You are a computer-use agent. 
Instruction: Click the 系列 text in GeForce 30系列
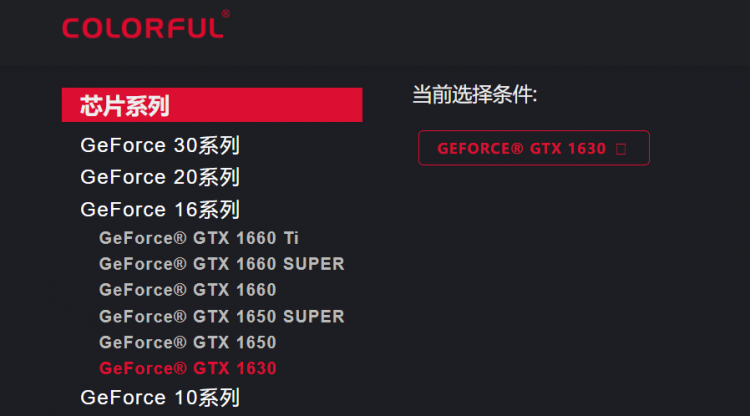(x=219, y=146)
